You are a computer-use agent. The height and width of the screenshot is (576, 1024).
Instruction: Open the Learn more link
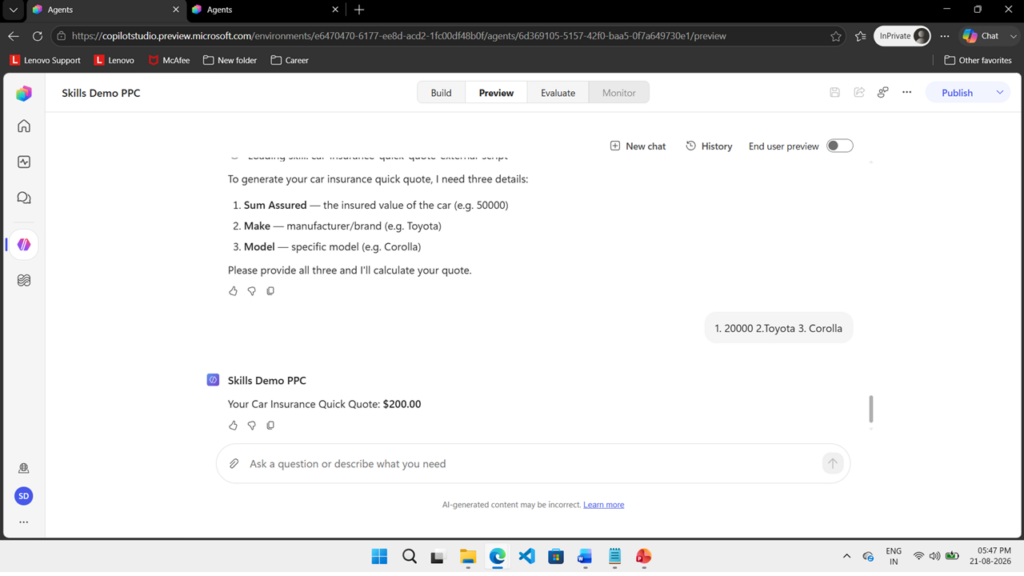pyautogui.click(x=603, y=505)
